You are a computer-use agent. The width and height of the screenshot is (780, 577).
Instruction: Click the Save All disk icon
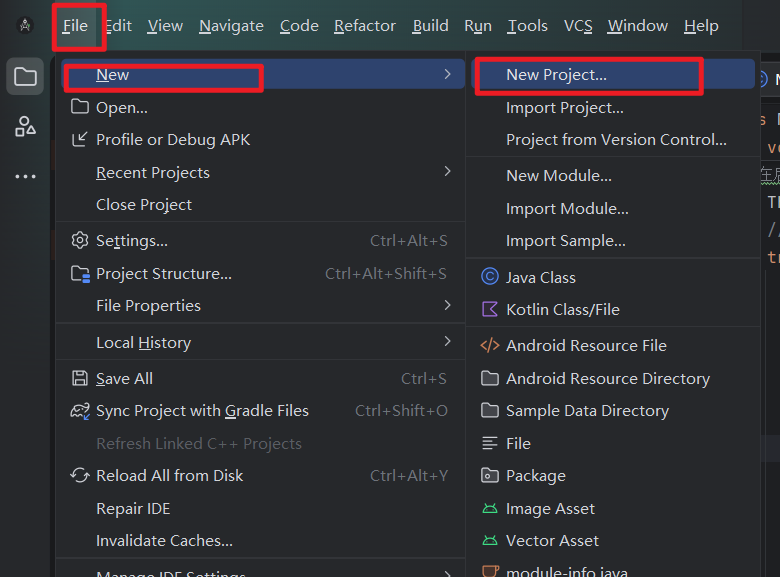tap(80, 379)
